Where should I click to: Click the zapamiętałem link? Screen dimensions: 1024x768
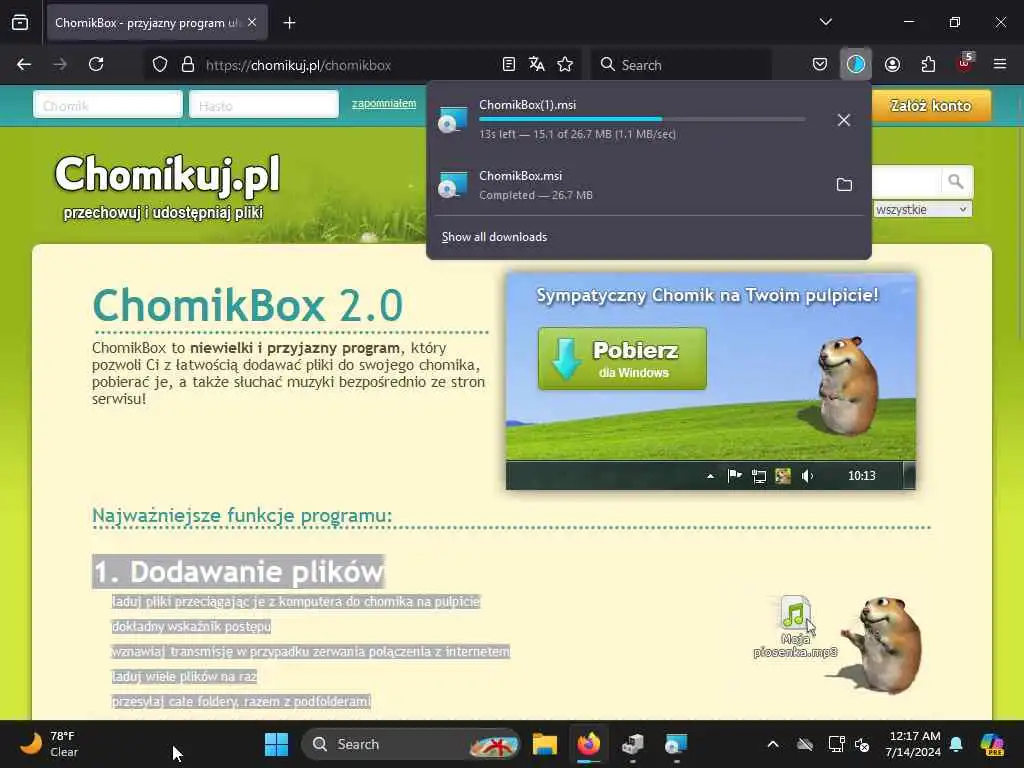click(x=384, y=103)
